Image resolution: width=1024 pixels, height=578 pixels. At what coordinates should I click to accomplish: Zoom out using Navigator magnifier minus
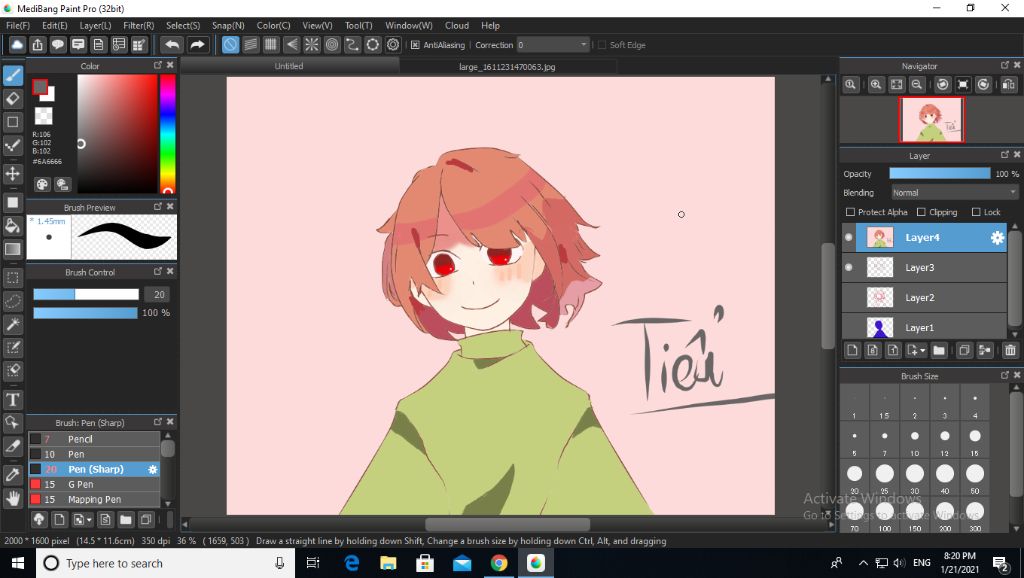[x=917, y=84]
